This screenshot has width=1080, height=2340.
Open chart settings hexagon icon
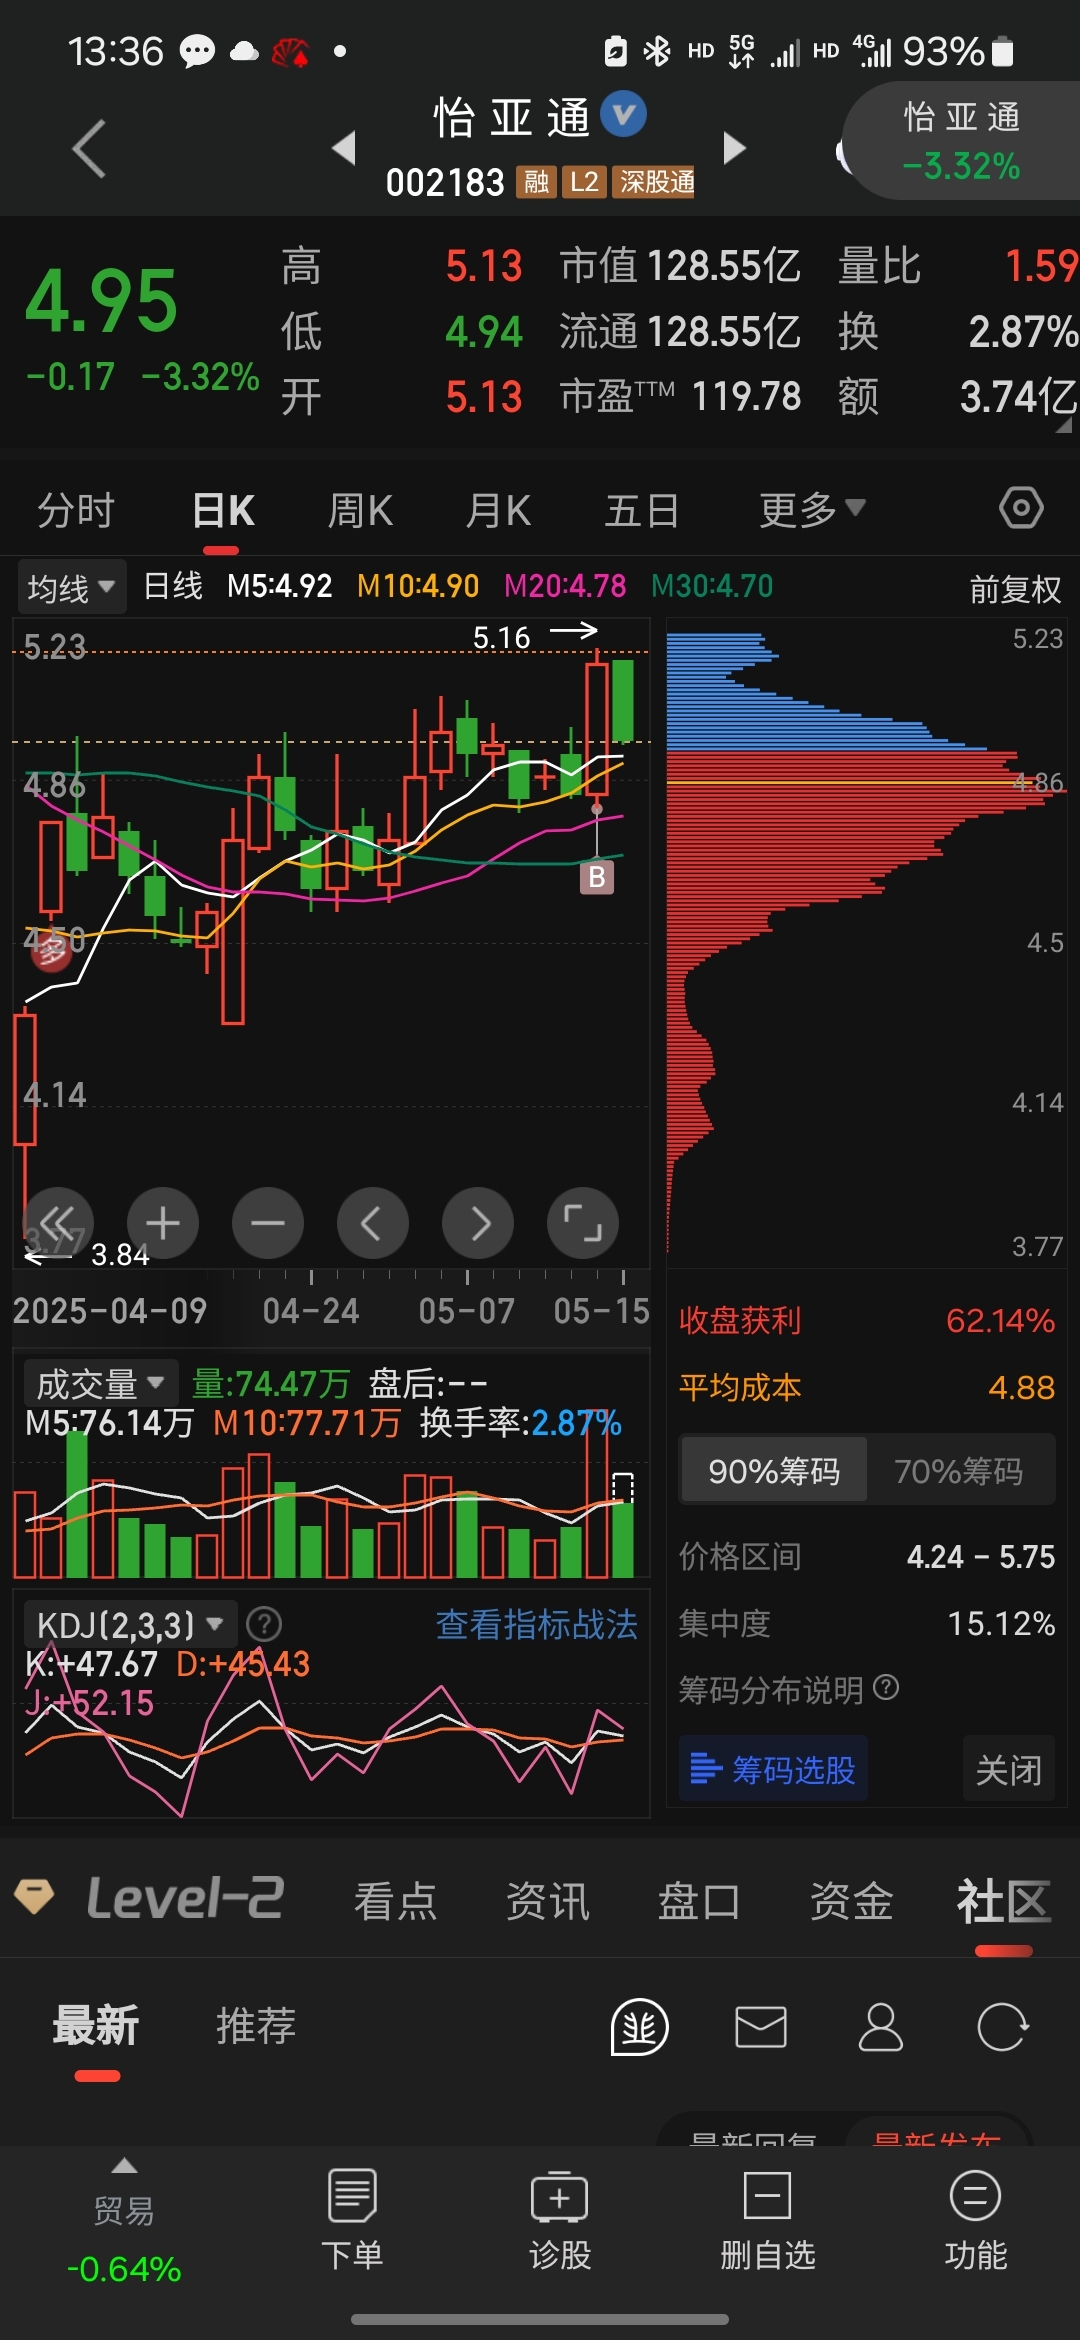(x=1021, y=508)
